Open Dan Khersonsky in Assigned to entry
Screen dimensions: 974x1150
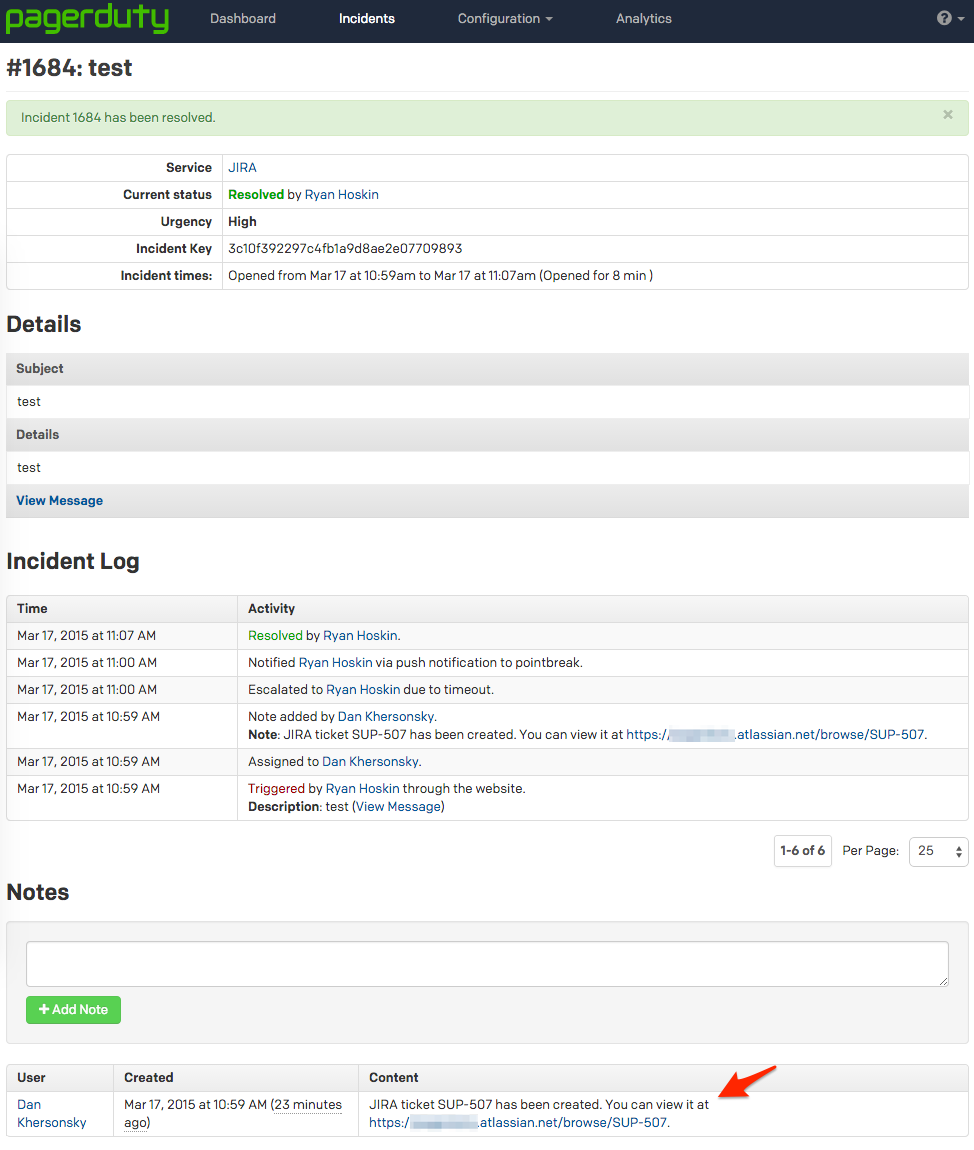[370, 761]
